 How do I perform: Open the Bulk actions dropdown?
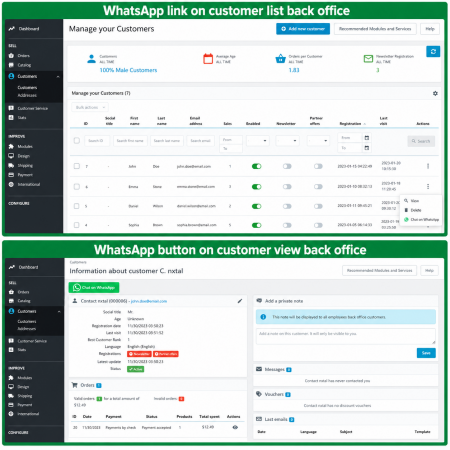[90, 107]
